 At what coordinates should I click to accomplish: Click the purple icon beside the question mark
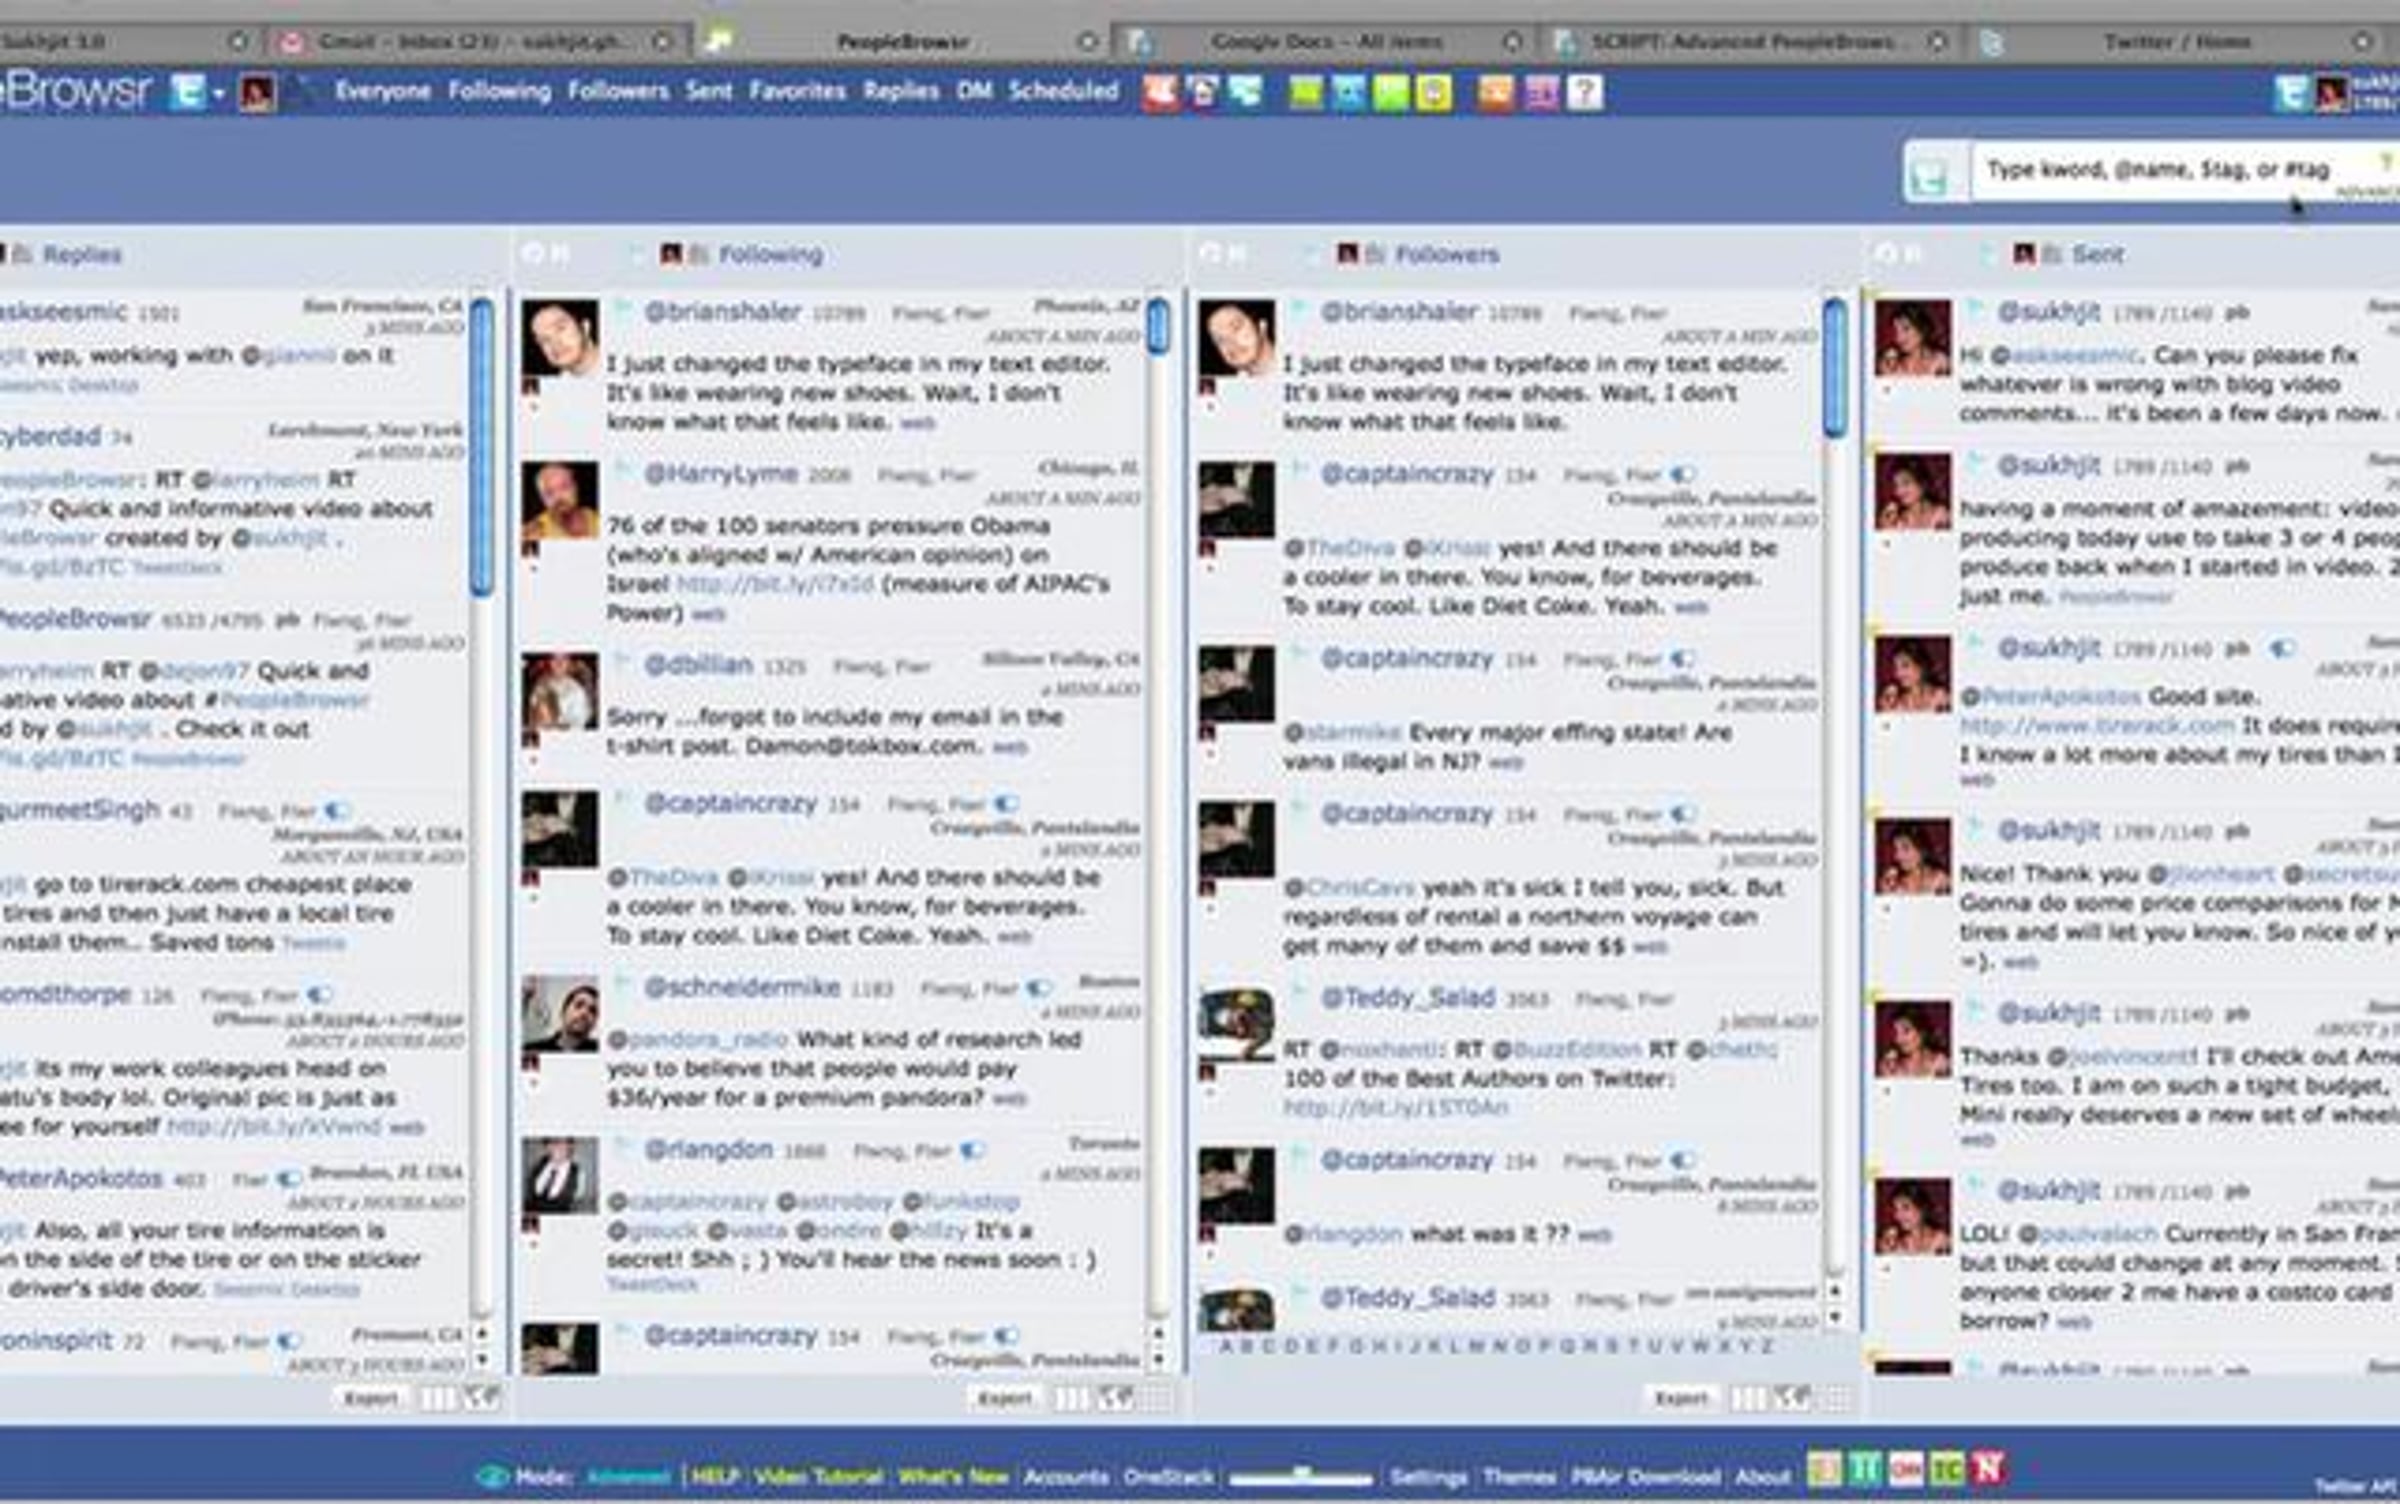(x=1541, y=93)
